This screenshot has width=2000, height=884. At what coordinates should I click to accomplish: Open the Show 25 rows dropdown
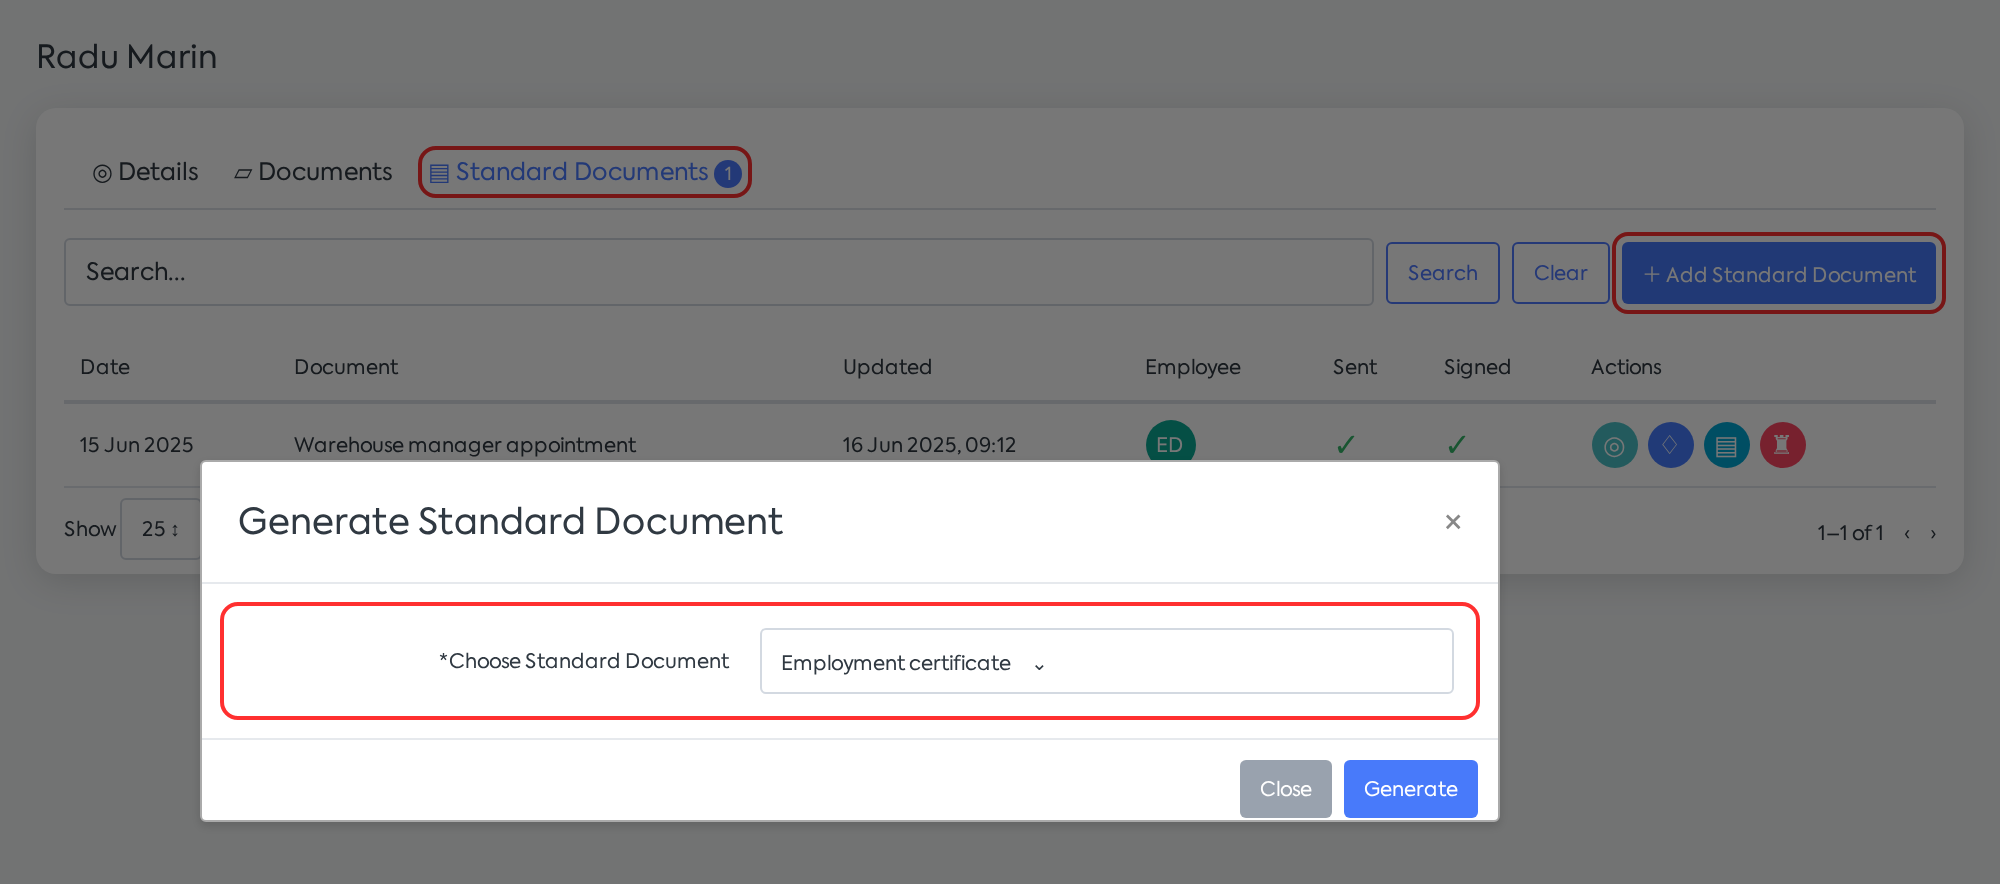tap(161, 529)
